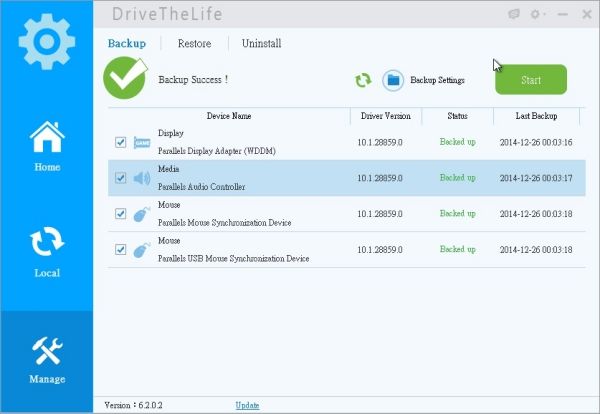Screen dimensions: 600x414
Task: Click mouse icon for Parallels USB Mouse row
Action: pos(142,250)
